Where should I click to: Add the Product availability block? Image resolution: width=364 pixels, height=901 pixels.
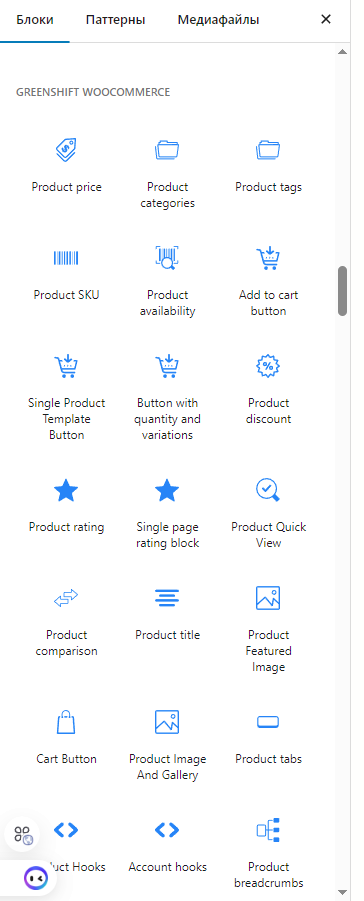point(167,280)
